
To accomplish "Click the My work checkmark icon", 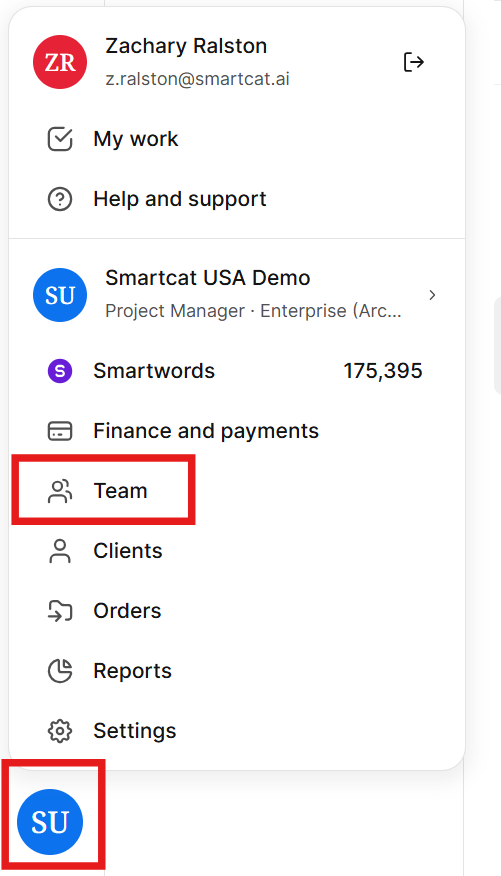I will coord(60,139).
